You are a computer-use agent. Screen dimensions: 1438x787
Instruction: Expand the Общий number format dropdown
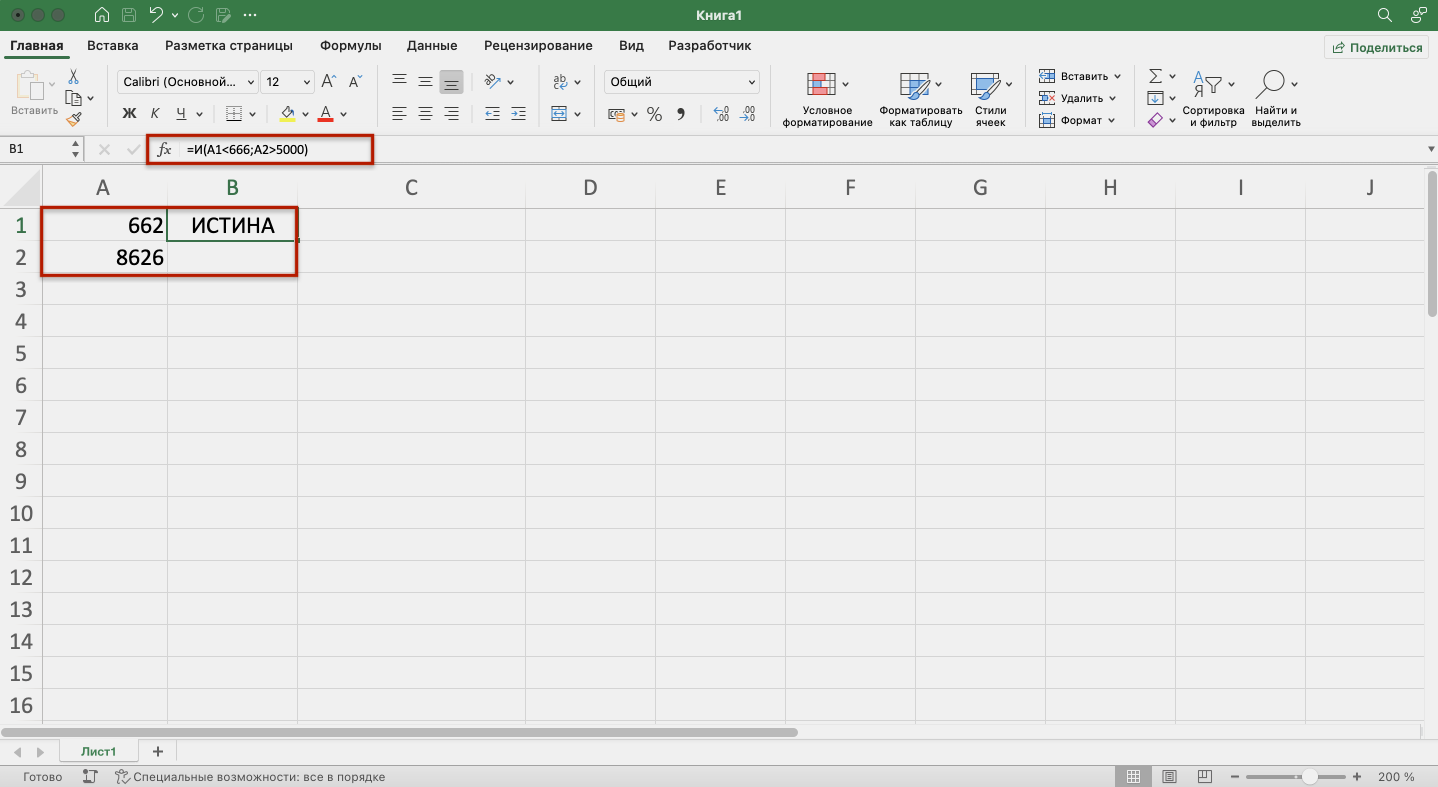coord(752,82)
